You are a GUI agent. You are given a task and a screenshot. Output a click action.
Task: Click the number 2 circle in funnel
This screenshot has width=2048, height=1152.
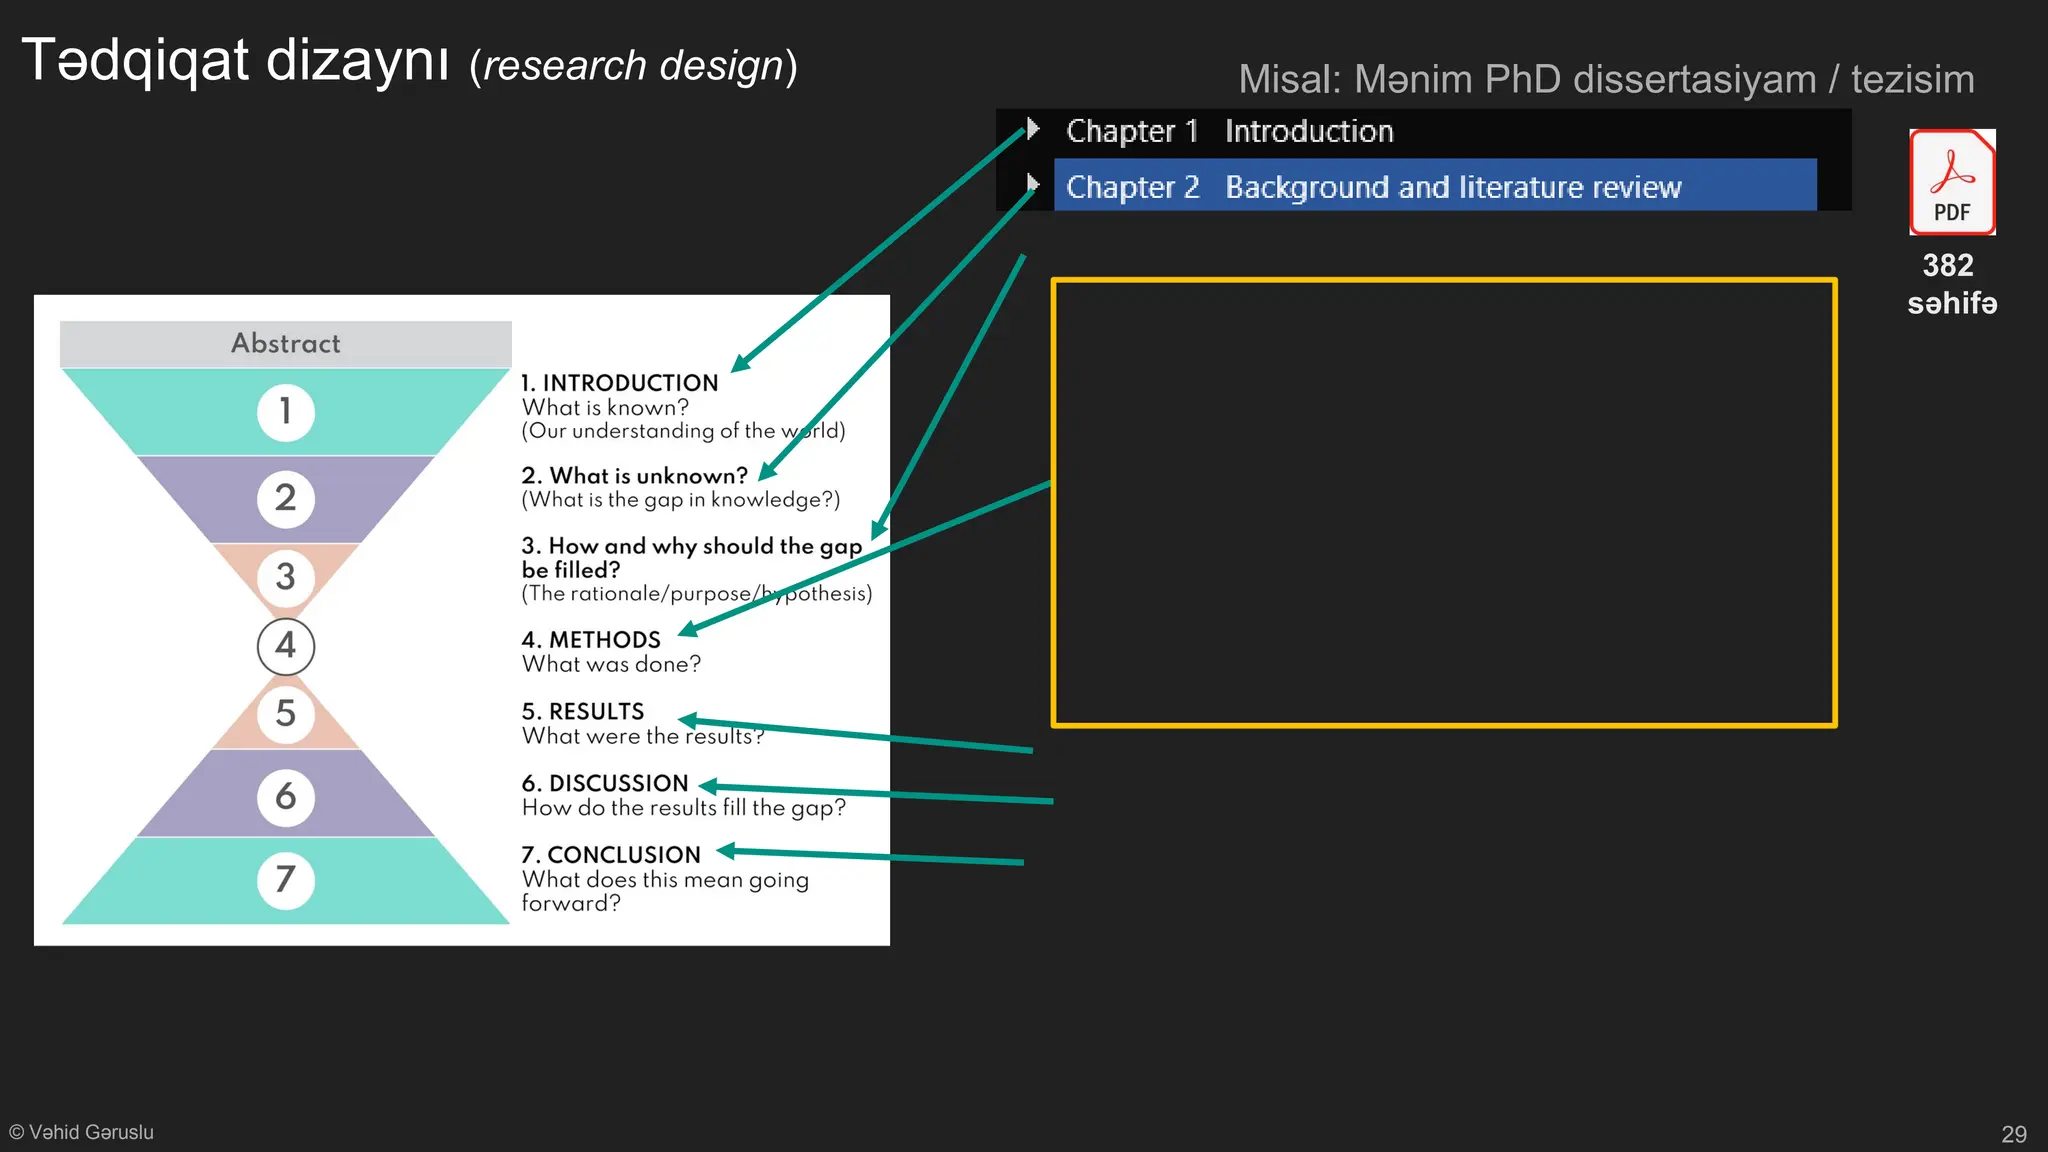[x=286, y=498]
